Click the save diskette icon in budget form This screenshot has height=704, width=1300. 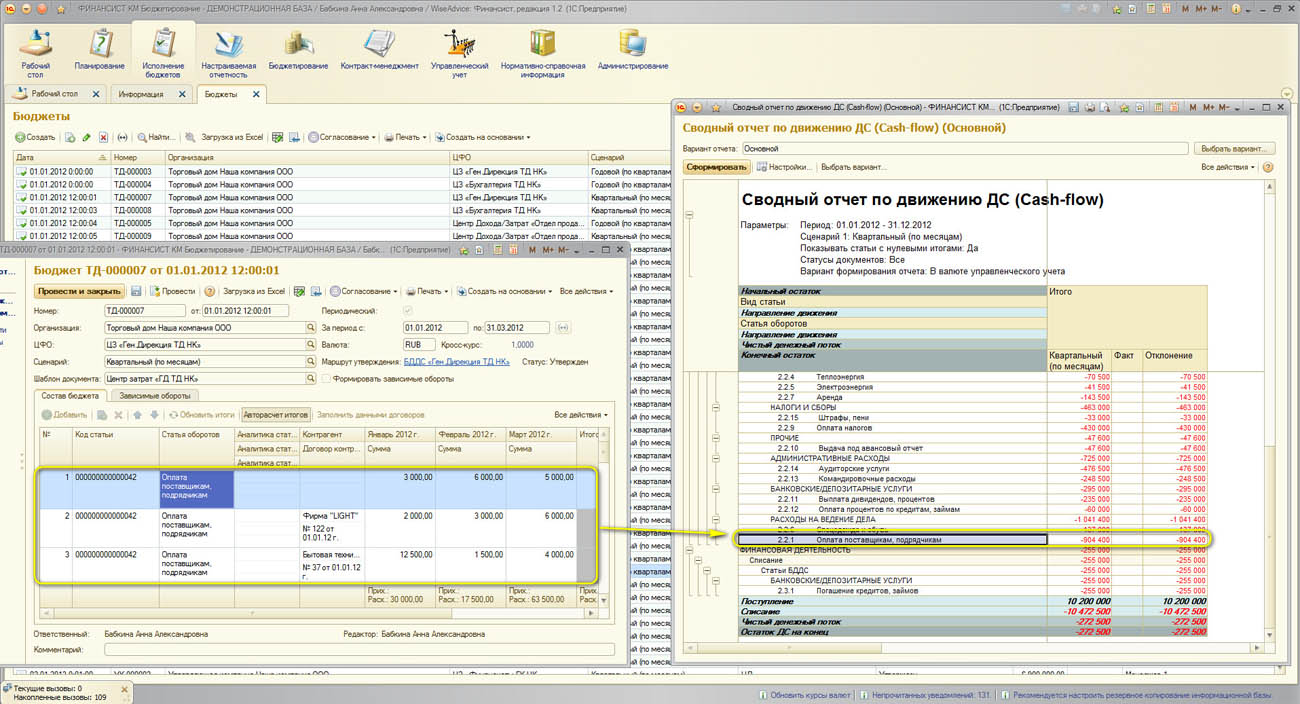click(136, 291)
